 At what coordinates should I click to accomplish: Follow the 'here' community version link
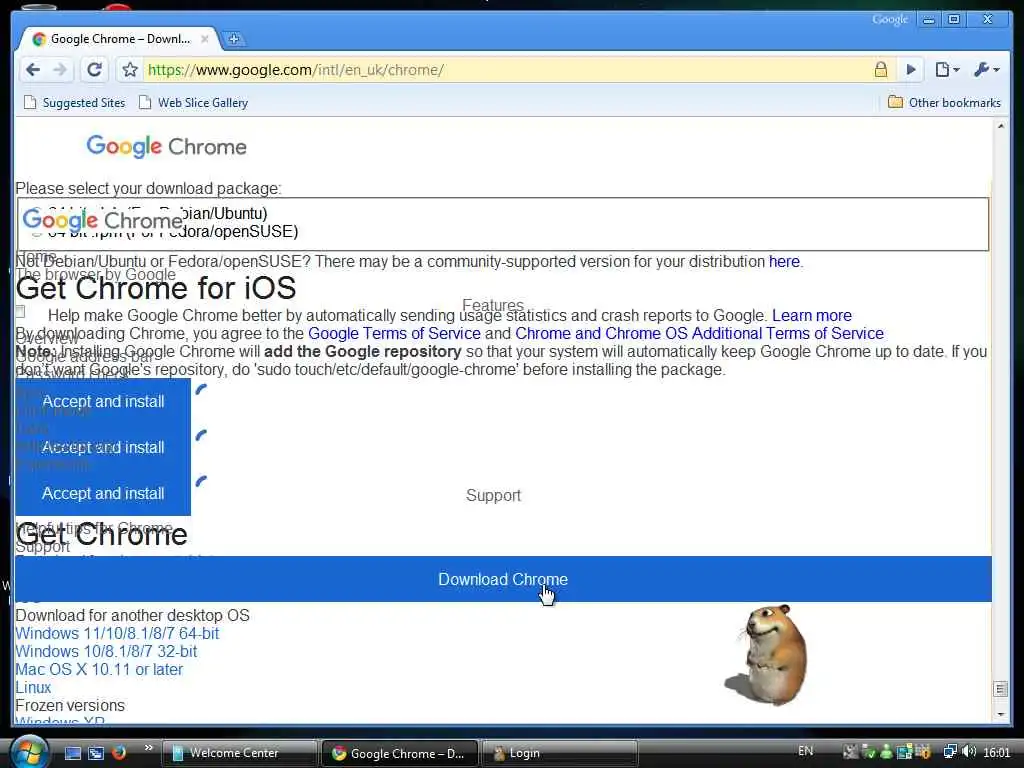[x=784, y=261]
